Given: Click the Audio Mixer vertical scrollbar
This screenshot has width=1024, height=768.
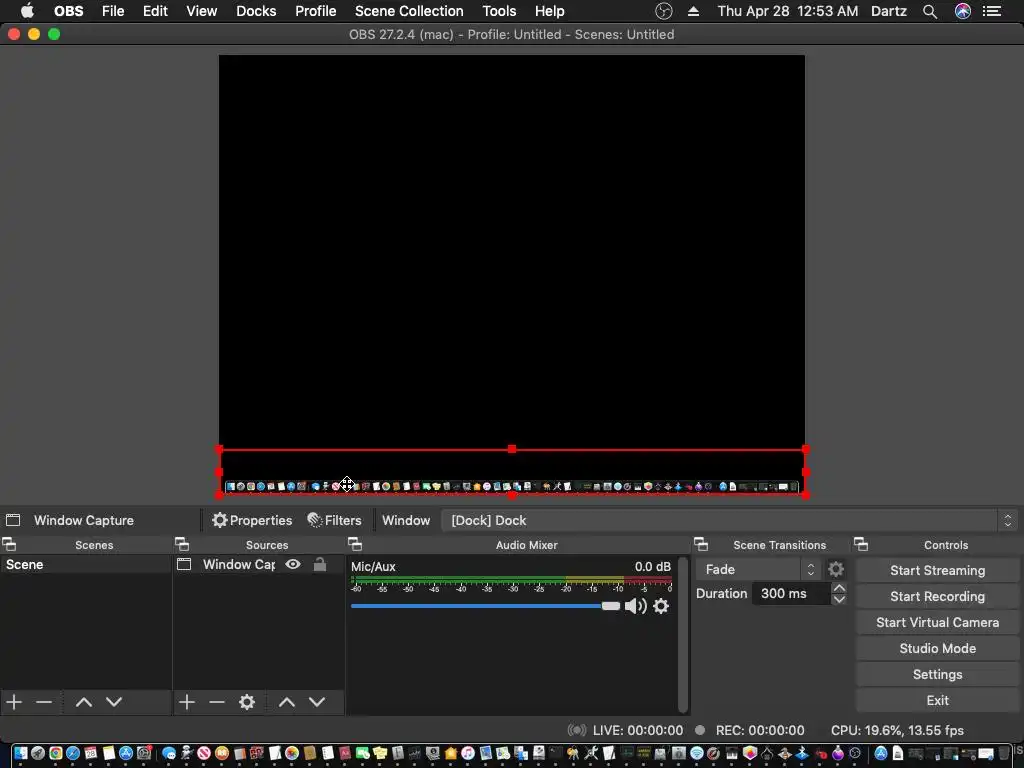Looking at the screenshot, I should [x=683, y=634].
